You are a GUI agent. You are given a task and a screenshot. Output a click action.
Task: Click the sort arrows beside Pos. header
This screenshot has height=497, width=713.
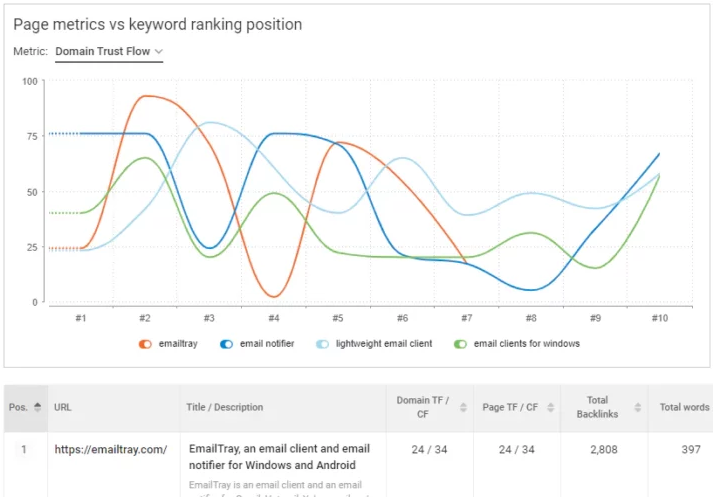coord(39,407)
